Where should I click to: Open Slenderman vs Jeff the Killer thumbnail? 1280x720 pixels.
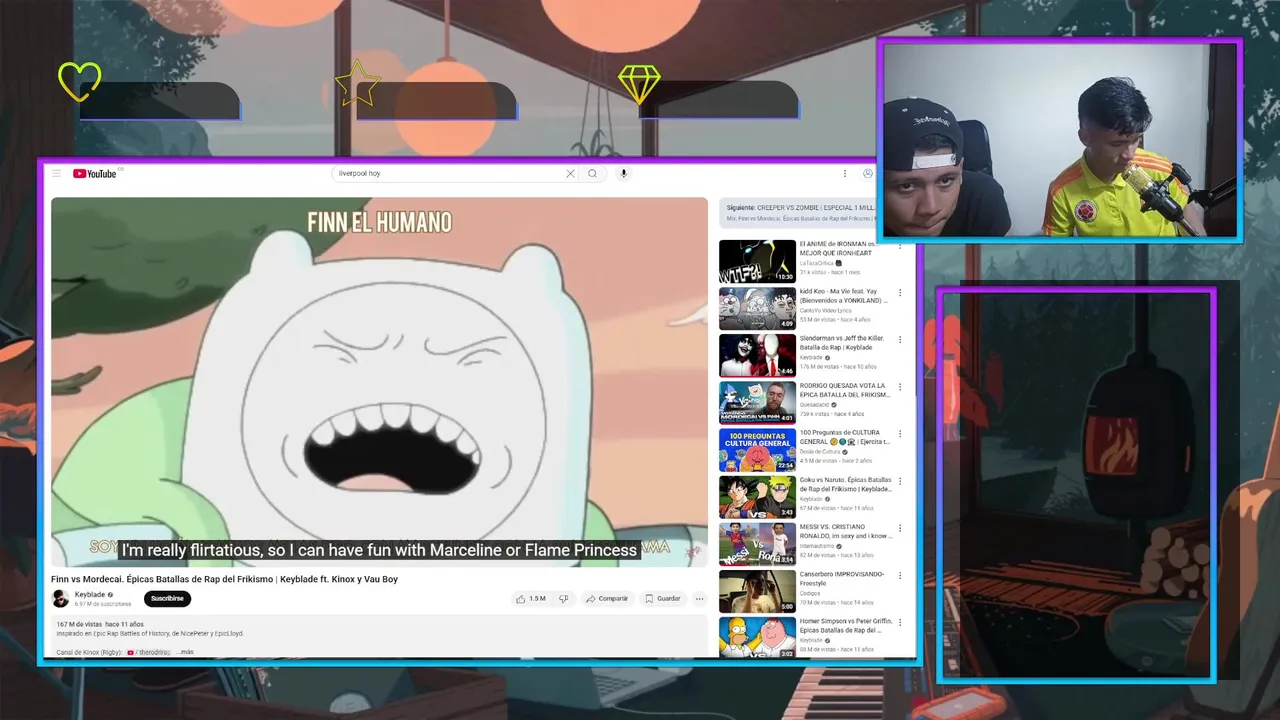(x=757, y=355)
